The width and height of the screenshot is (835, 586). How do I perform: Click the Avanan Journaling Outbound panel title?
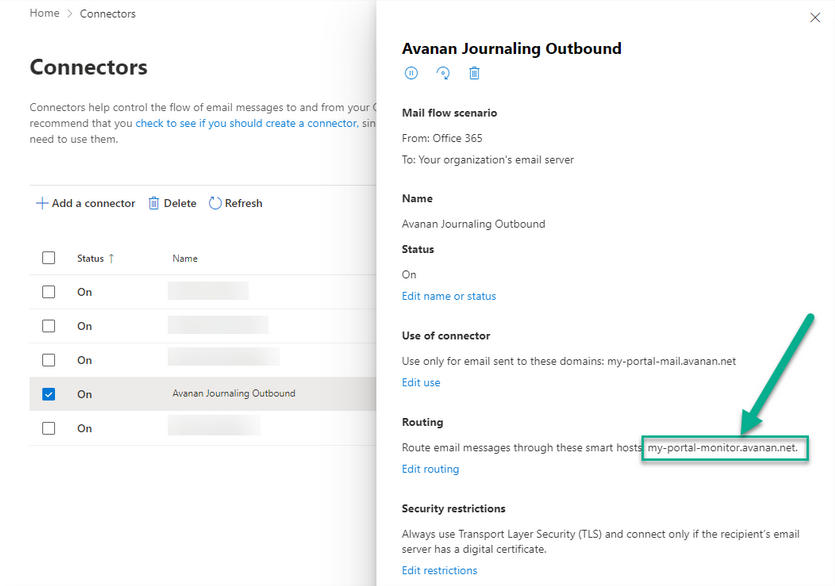pos(511,48)
